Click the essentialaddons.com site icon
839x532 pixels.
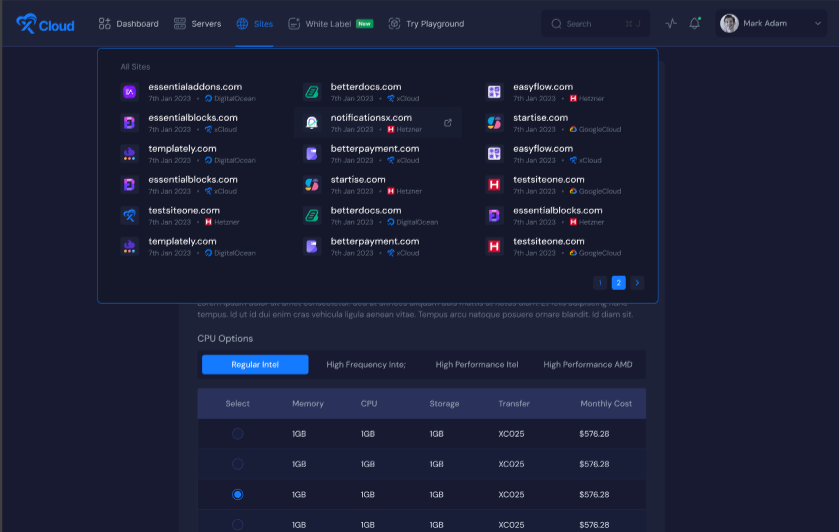tap(129, 92)
